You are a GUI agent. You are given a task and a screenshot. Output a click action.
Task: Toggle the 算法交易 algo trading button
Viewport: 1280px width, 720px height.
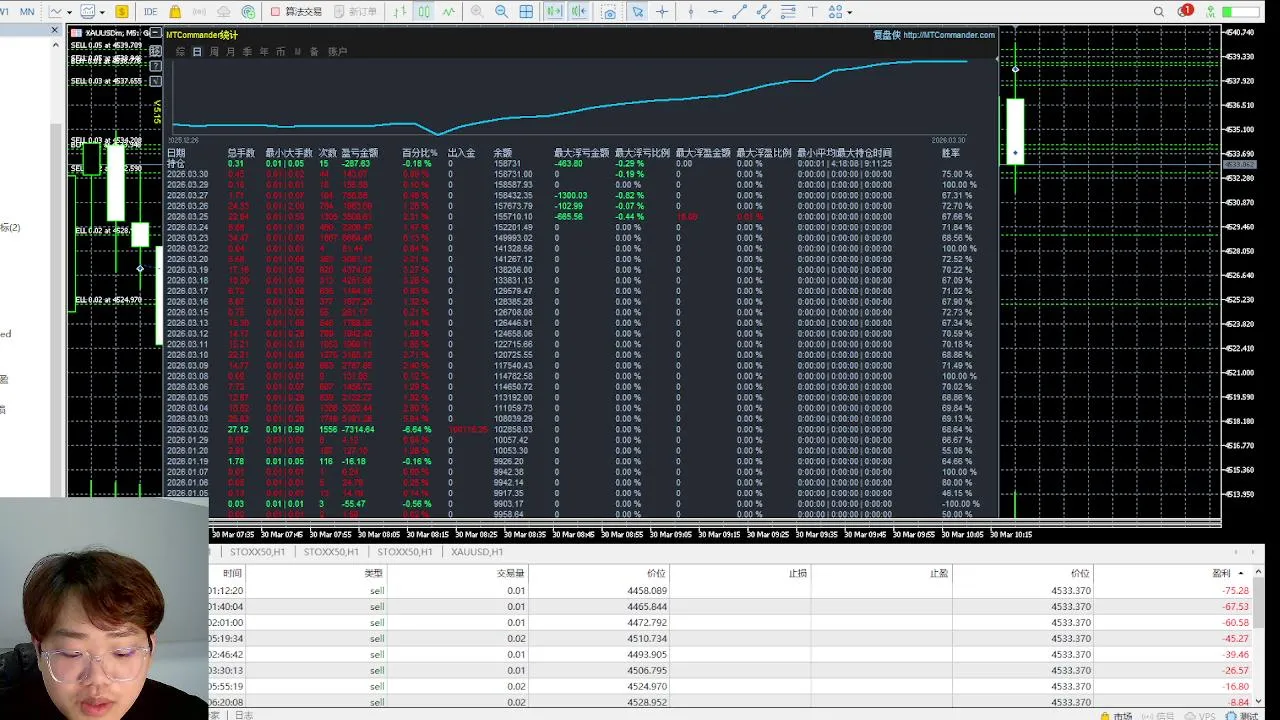297,12
